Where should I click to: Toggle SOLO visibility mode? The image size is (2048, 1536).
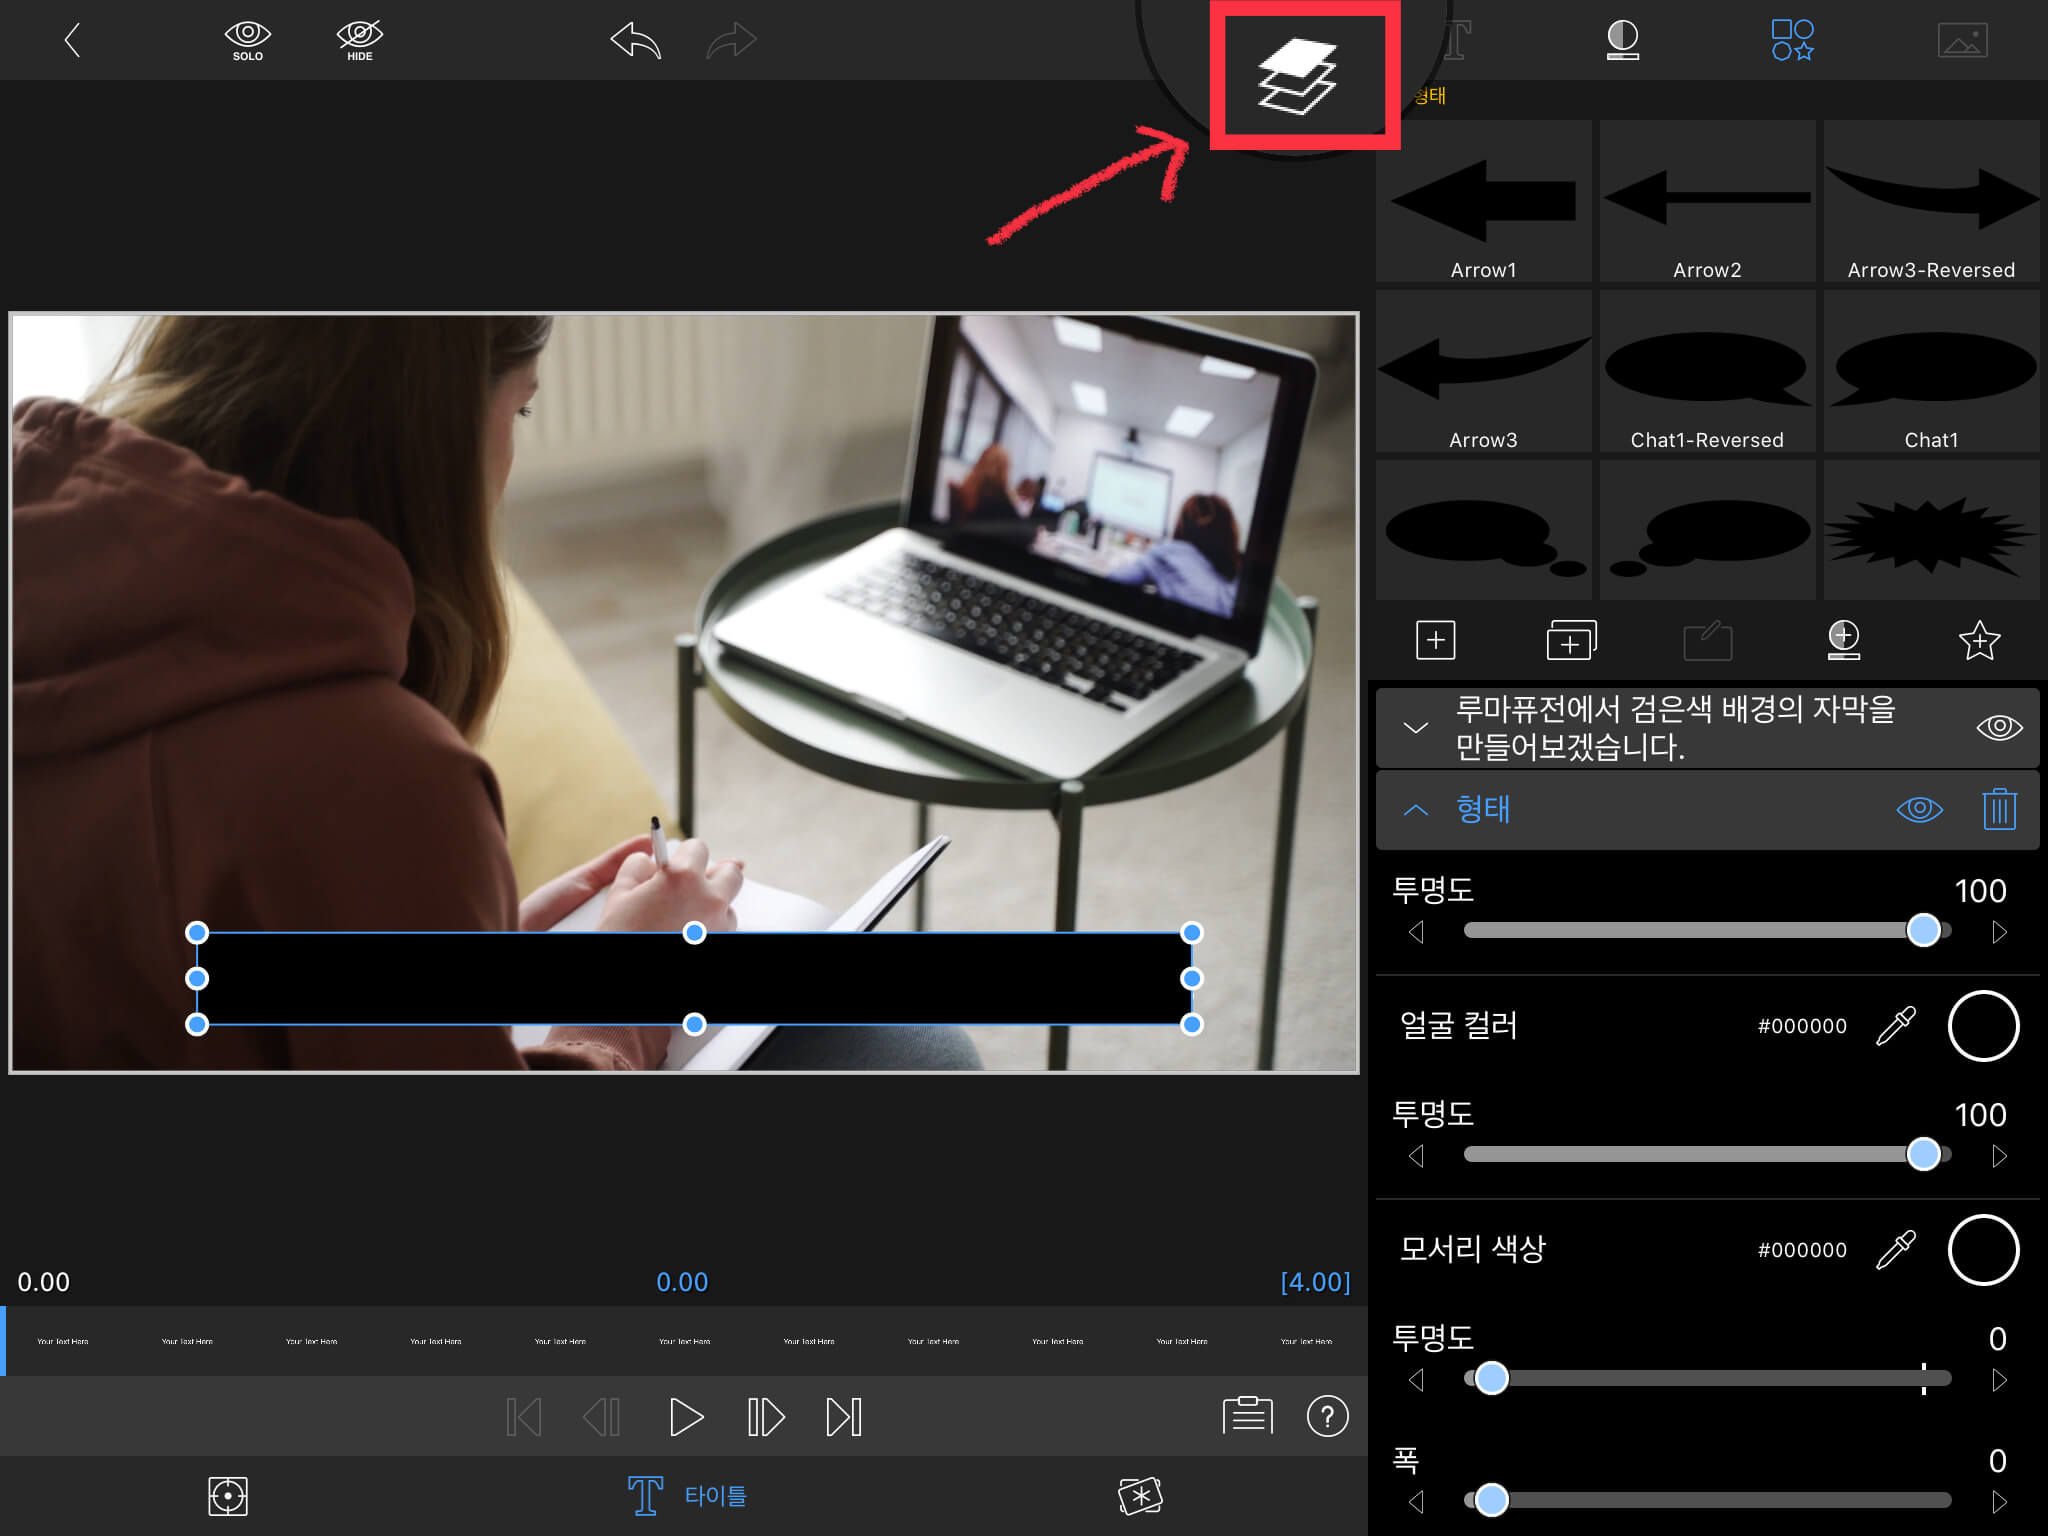coord(247,41)
